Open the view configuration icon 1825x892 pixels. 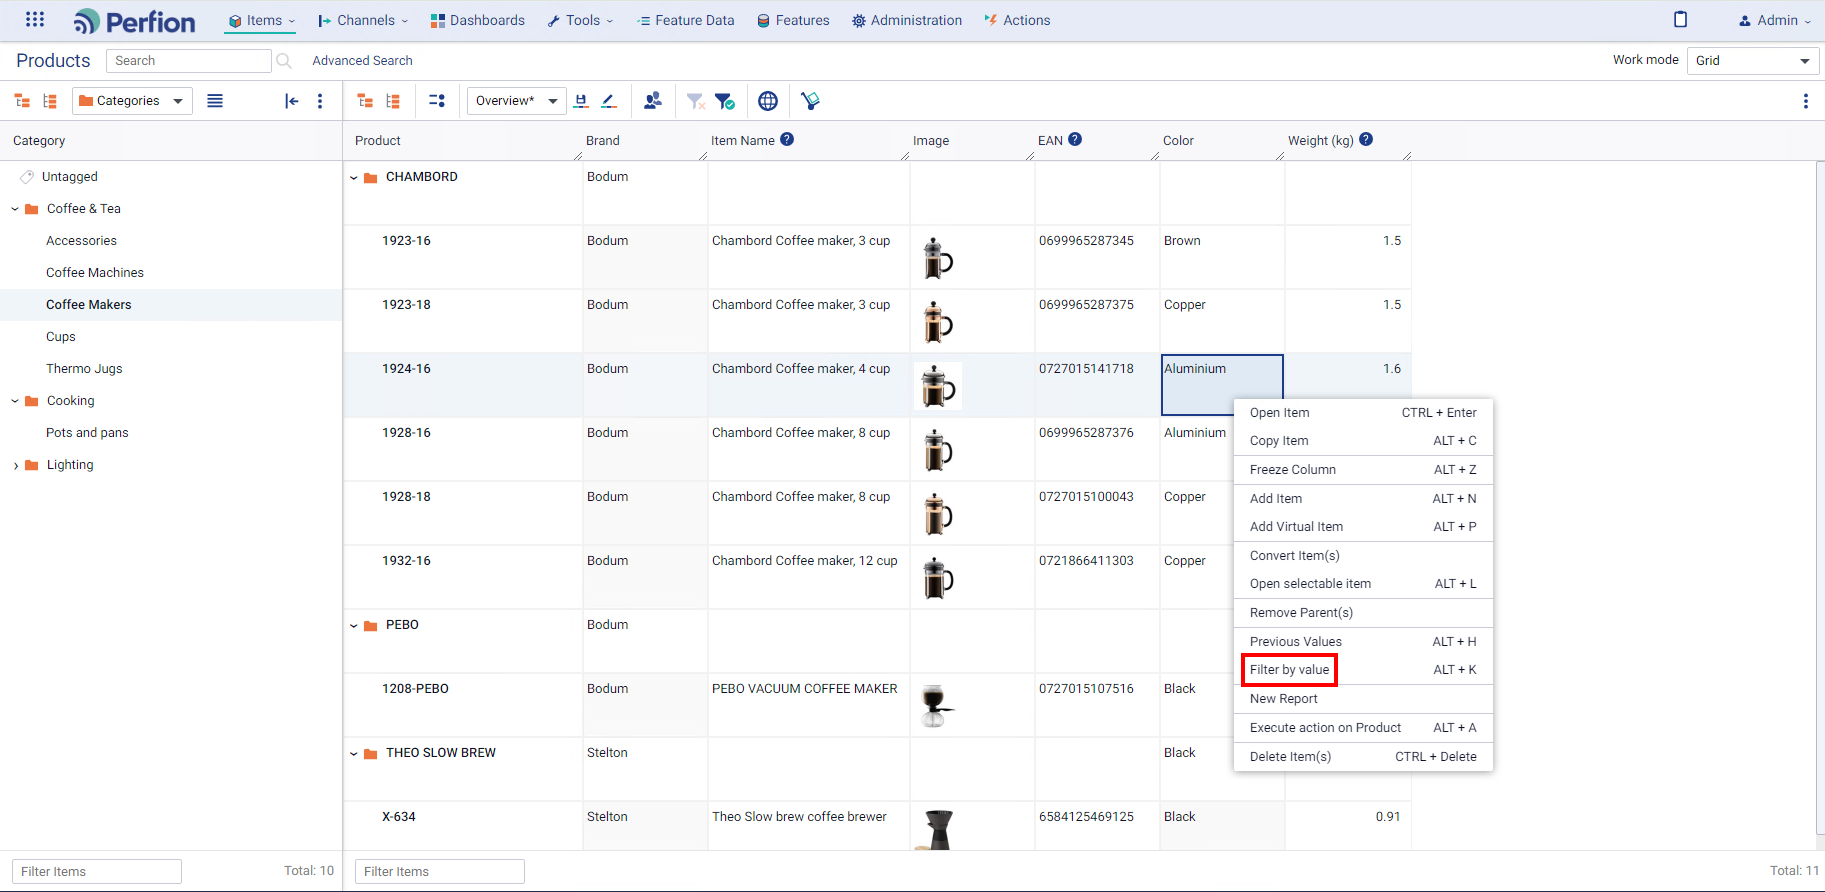437,101
